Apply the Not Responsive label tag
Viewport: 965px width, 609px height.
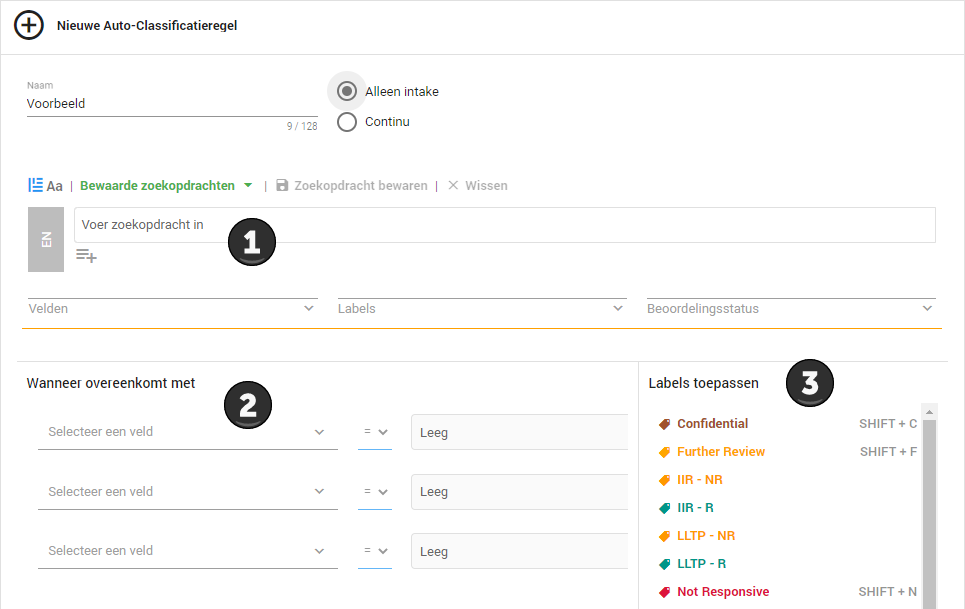pos(665,592)
